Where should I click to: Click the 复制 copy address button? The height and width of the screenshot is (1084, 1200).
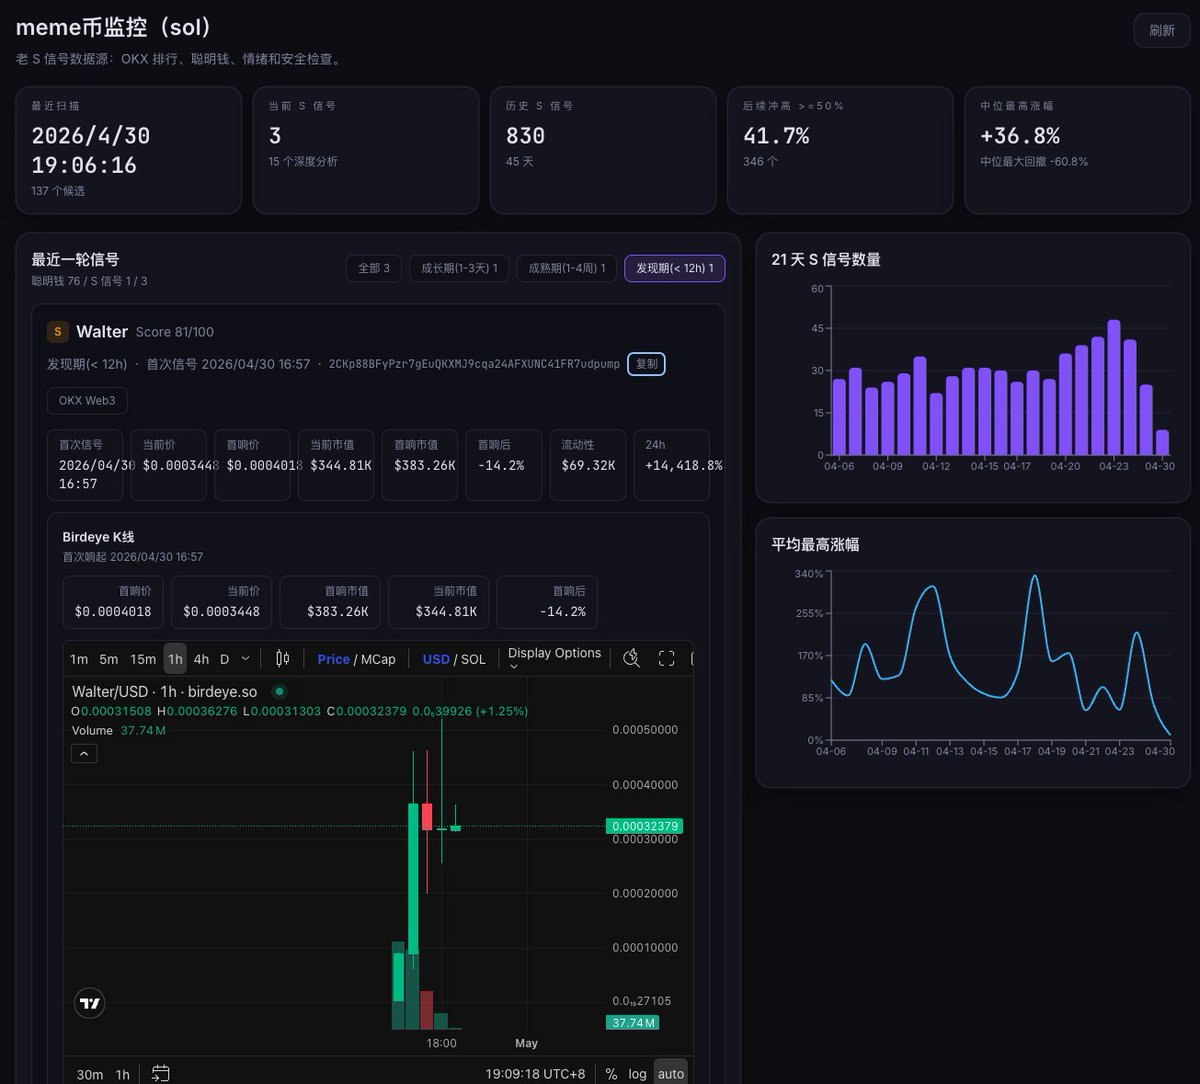pyautogui.click(x=647, y=364)
